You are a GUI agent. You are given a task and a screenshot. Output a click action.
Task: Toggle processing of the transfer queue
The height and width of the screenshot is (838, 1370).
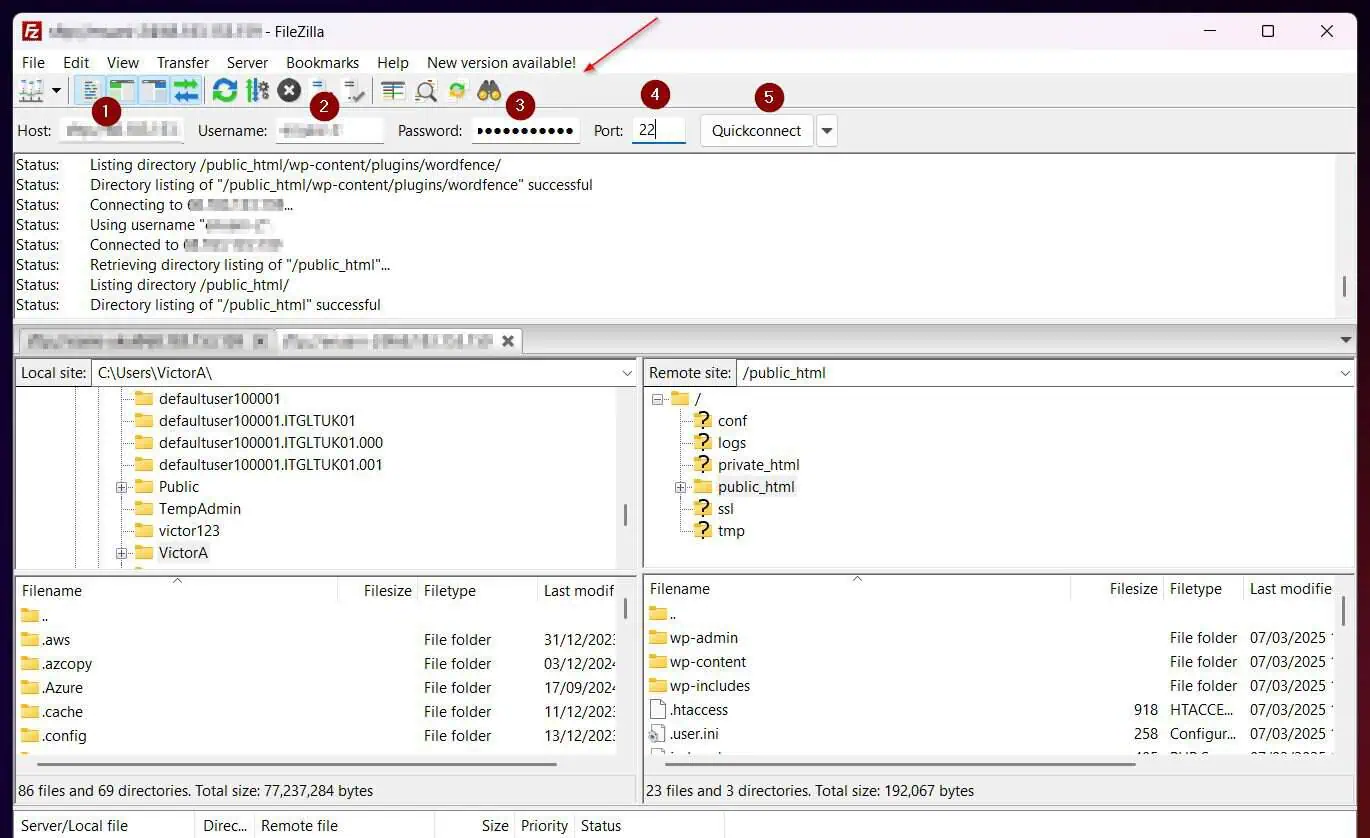(x=257, y=91)
